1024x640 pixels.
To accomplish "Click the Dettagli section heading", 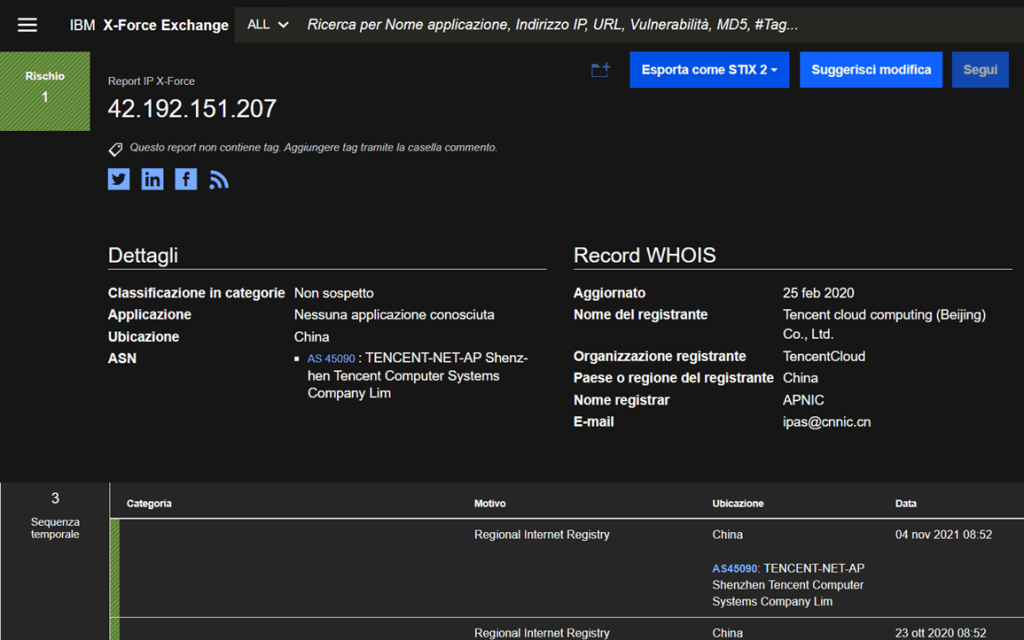I will click(x=143, y=255).
